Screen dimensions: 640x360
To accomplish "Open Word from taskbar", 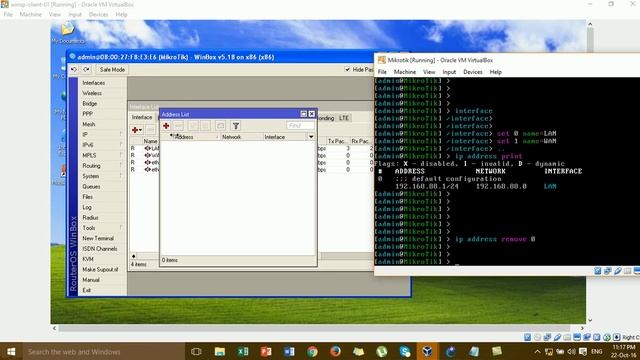I will tap(289, 351).
